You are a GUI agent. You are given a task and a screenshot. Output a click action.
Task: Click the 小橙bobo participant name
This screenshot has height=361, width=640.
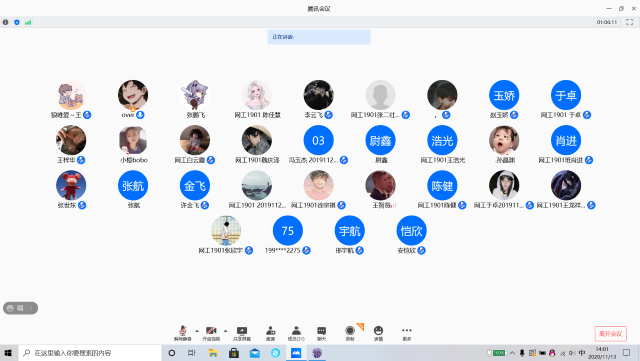click(x=133, y=160)
